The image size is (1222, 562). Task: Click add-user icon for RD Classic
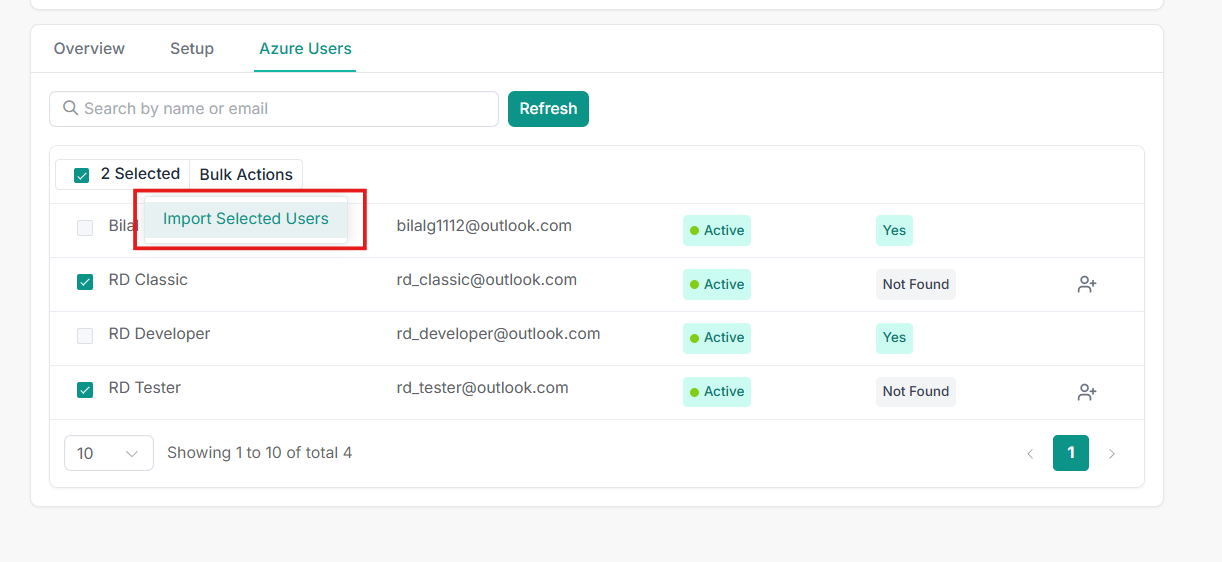click(x=1087, y=285)
